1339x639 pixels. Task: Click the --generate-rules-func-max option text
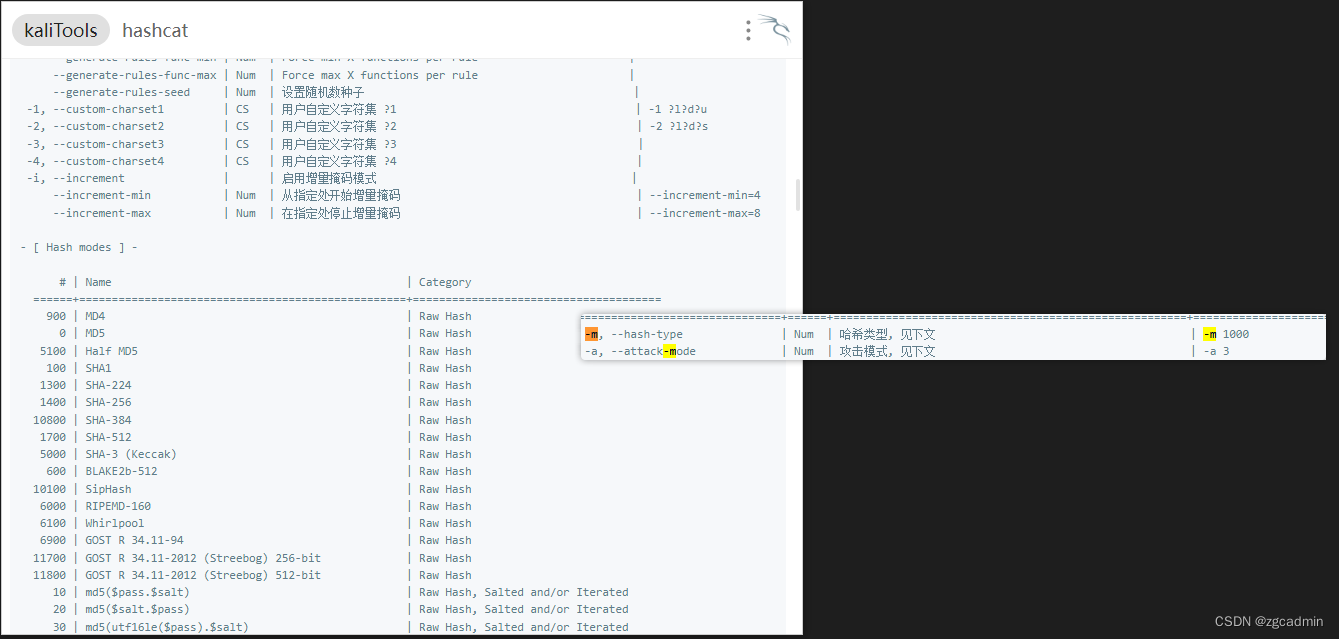[x=134, y=75]
